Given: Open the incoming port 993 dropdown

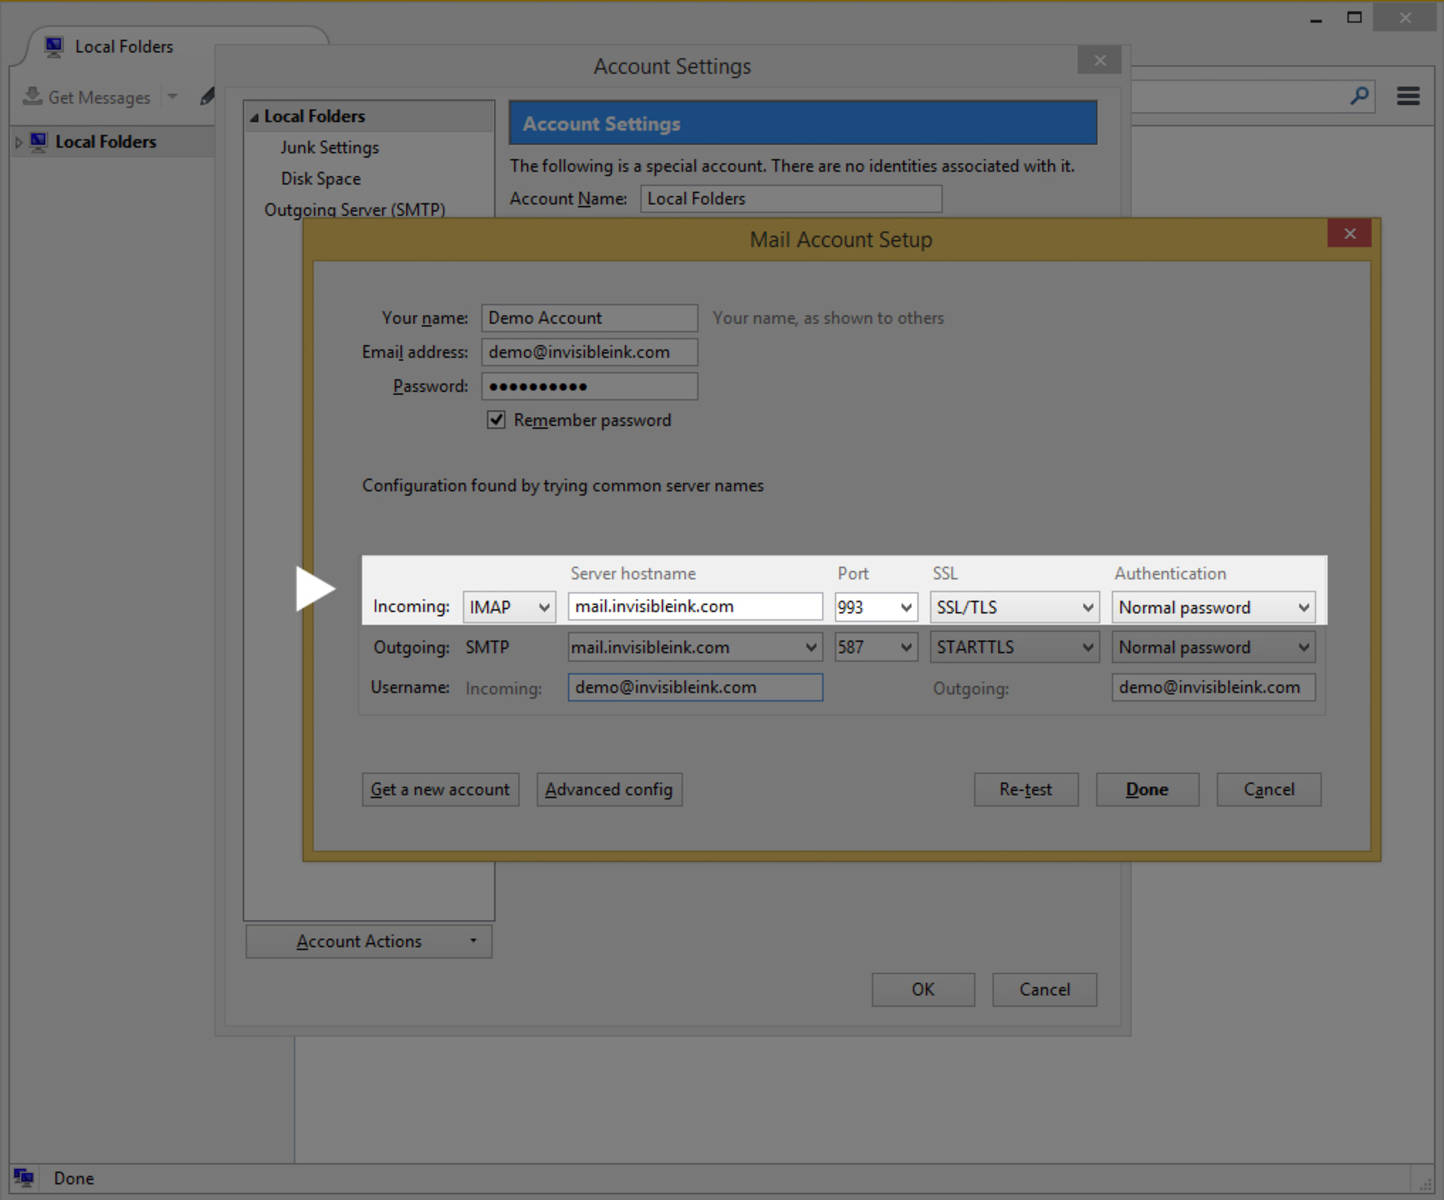Looking at the screenshot, I should pos(876,607).
